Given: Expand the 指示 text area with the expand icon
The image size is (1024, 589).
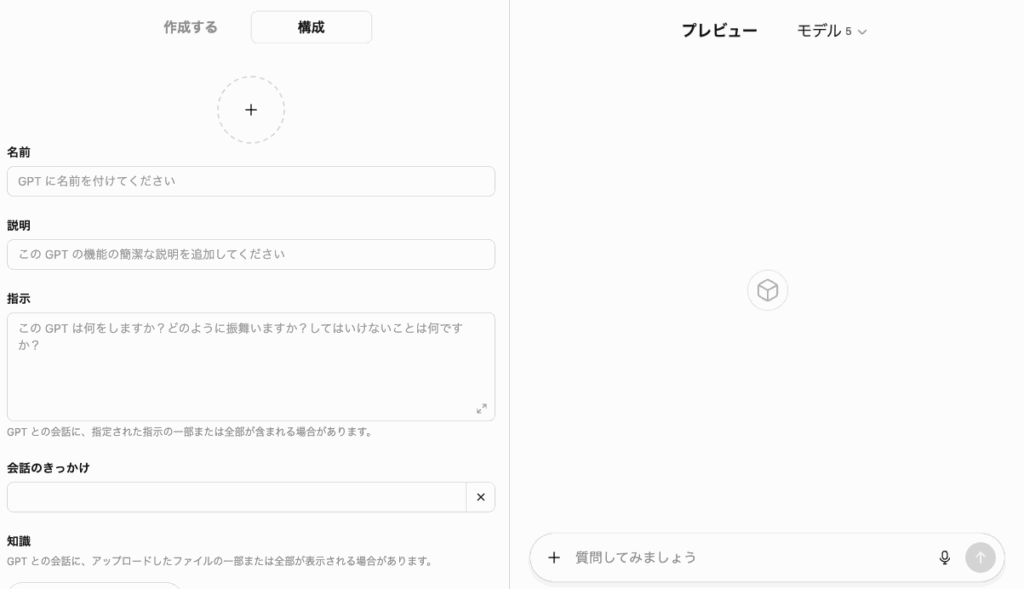Looking at the screenshot, I should pos(481,408).
